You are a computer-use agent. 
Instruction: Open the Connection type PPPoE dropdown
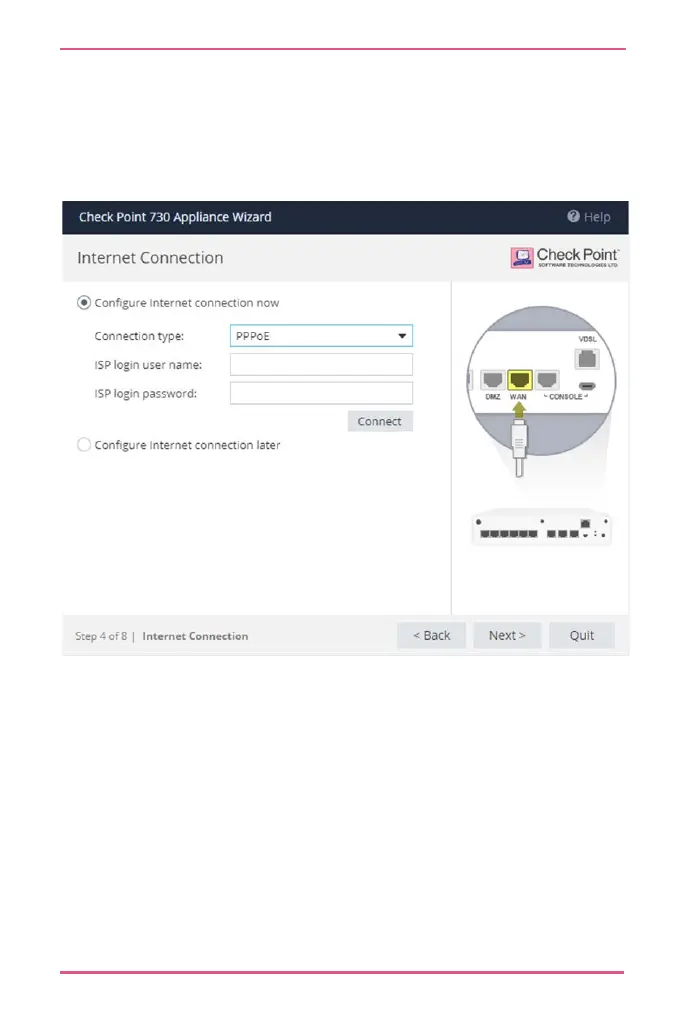point(321,336)
